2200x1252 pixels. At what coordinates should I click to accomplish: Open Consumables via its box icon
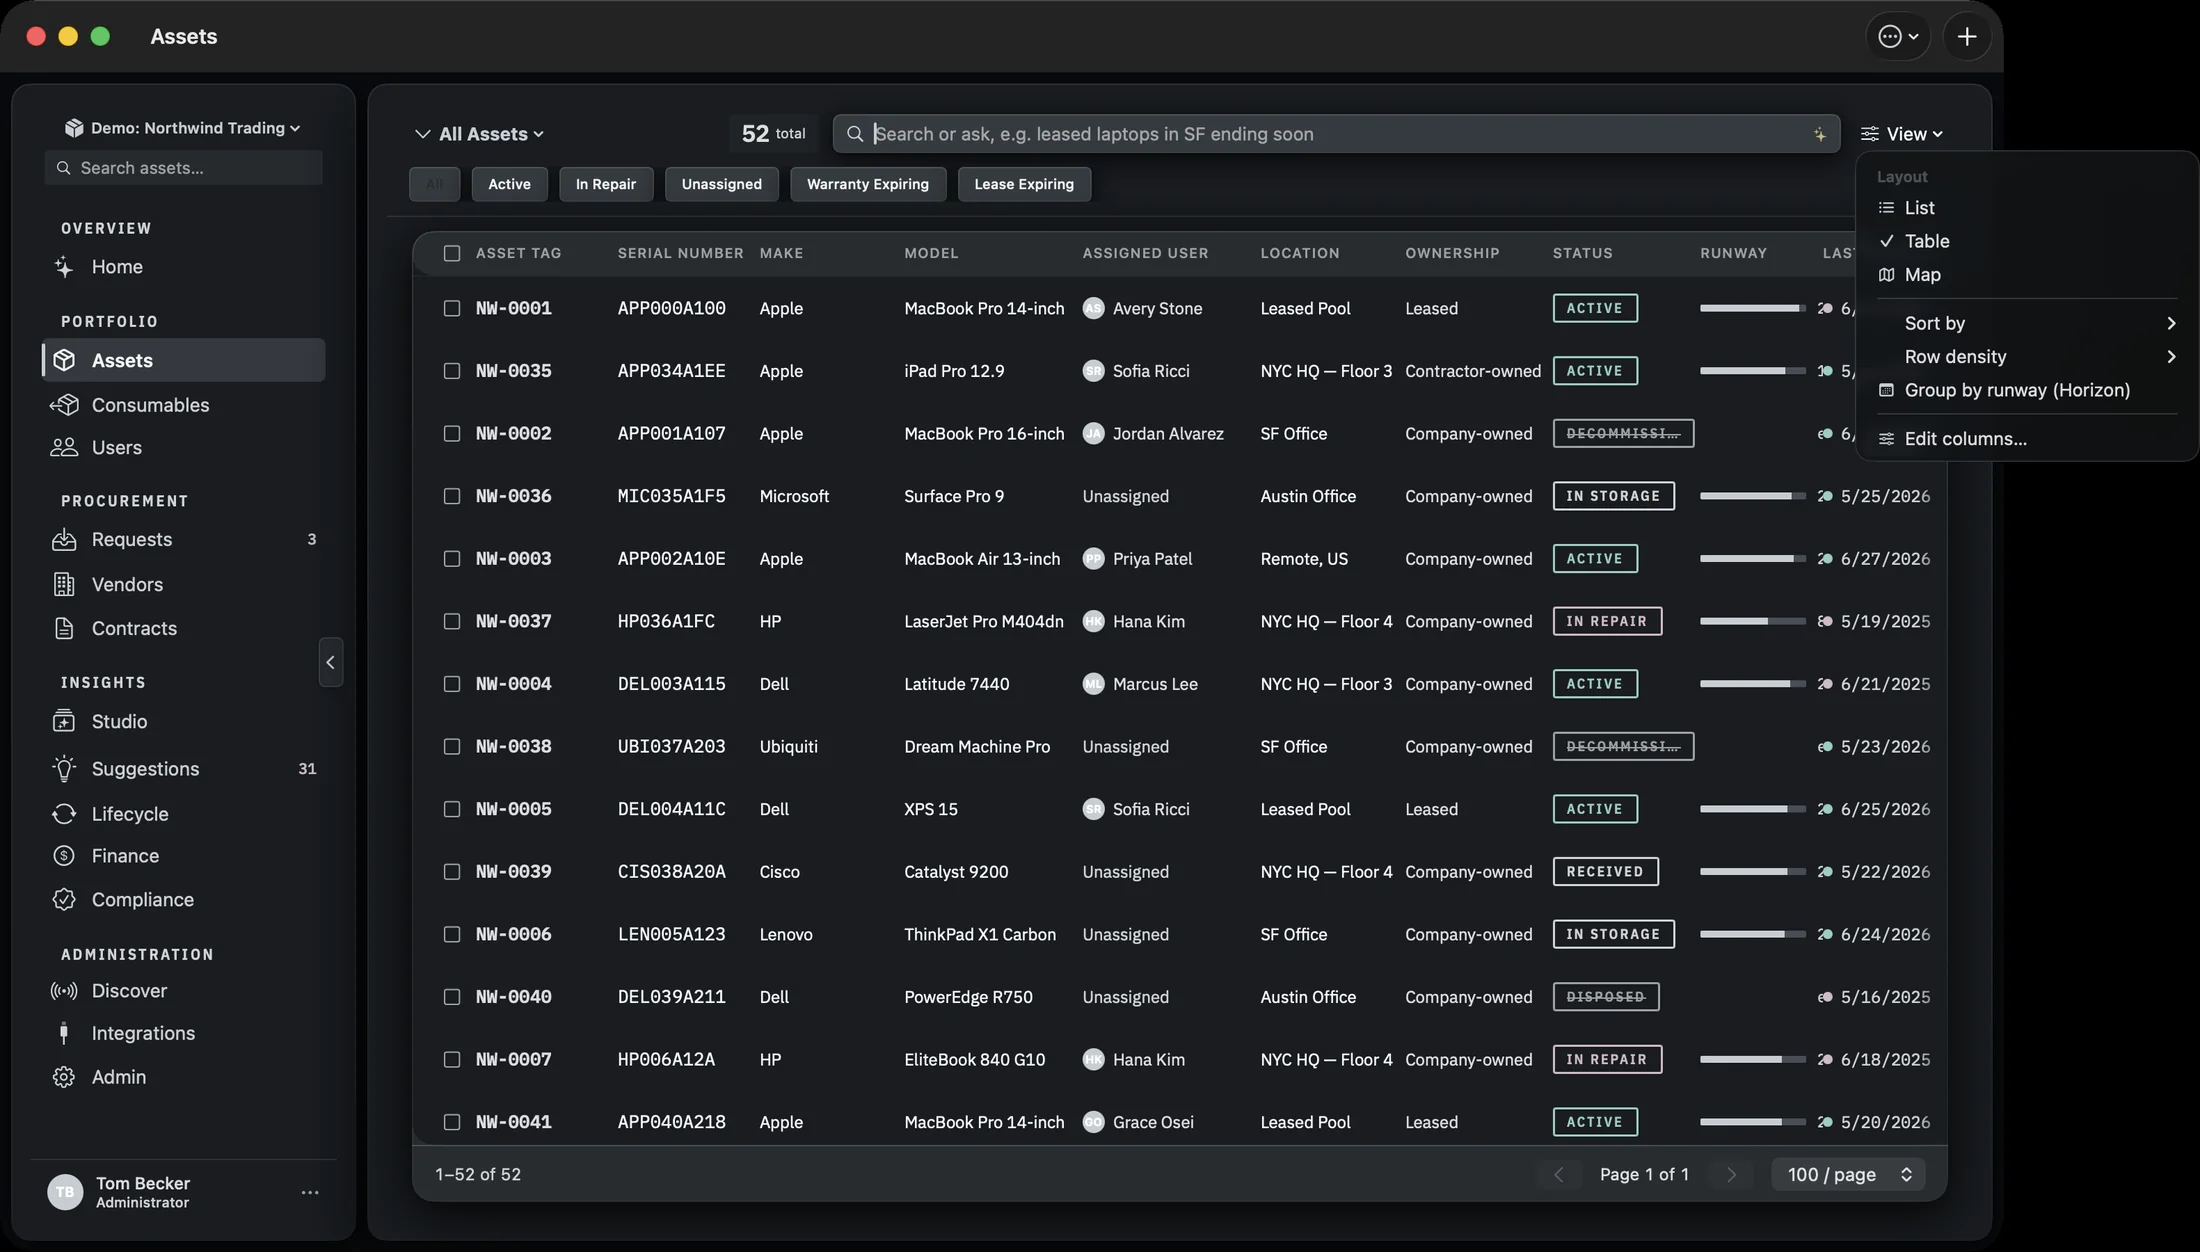[64, 405]
